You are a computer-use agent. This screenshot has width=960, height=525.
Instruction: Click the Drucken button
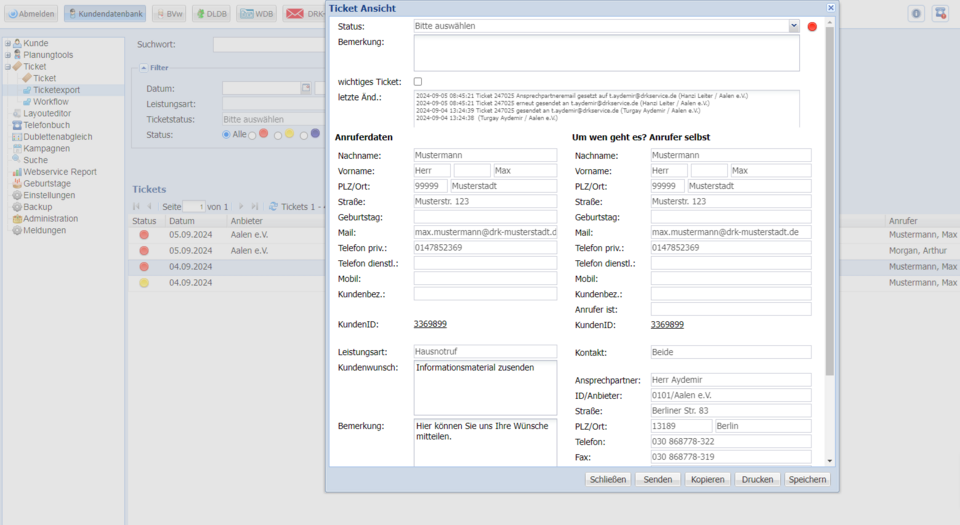click(x=757, y=480)
